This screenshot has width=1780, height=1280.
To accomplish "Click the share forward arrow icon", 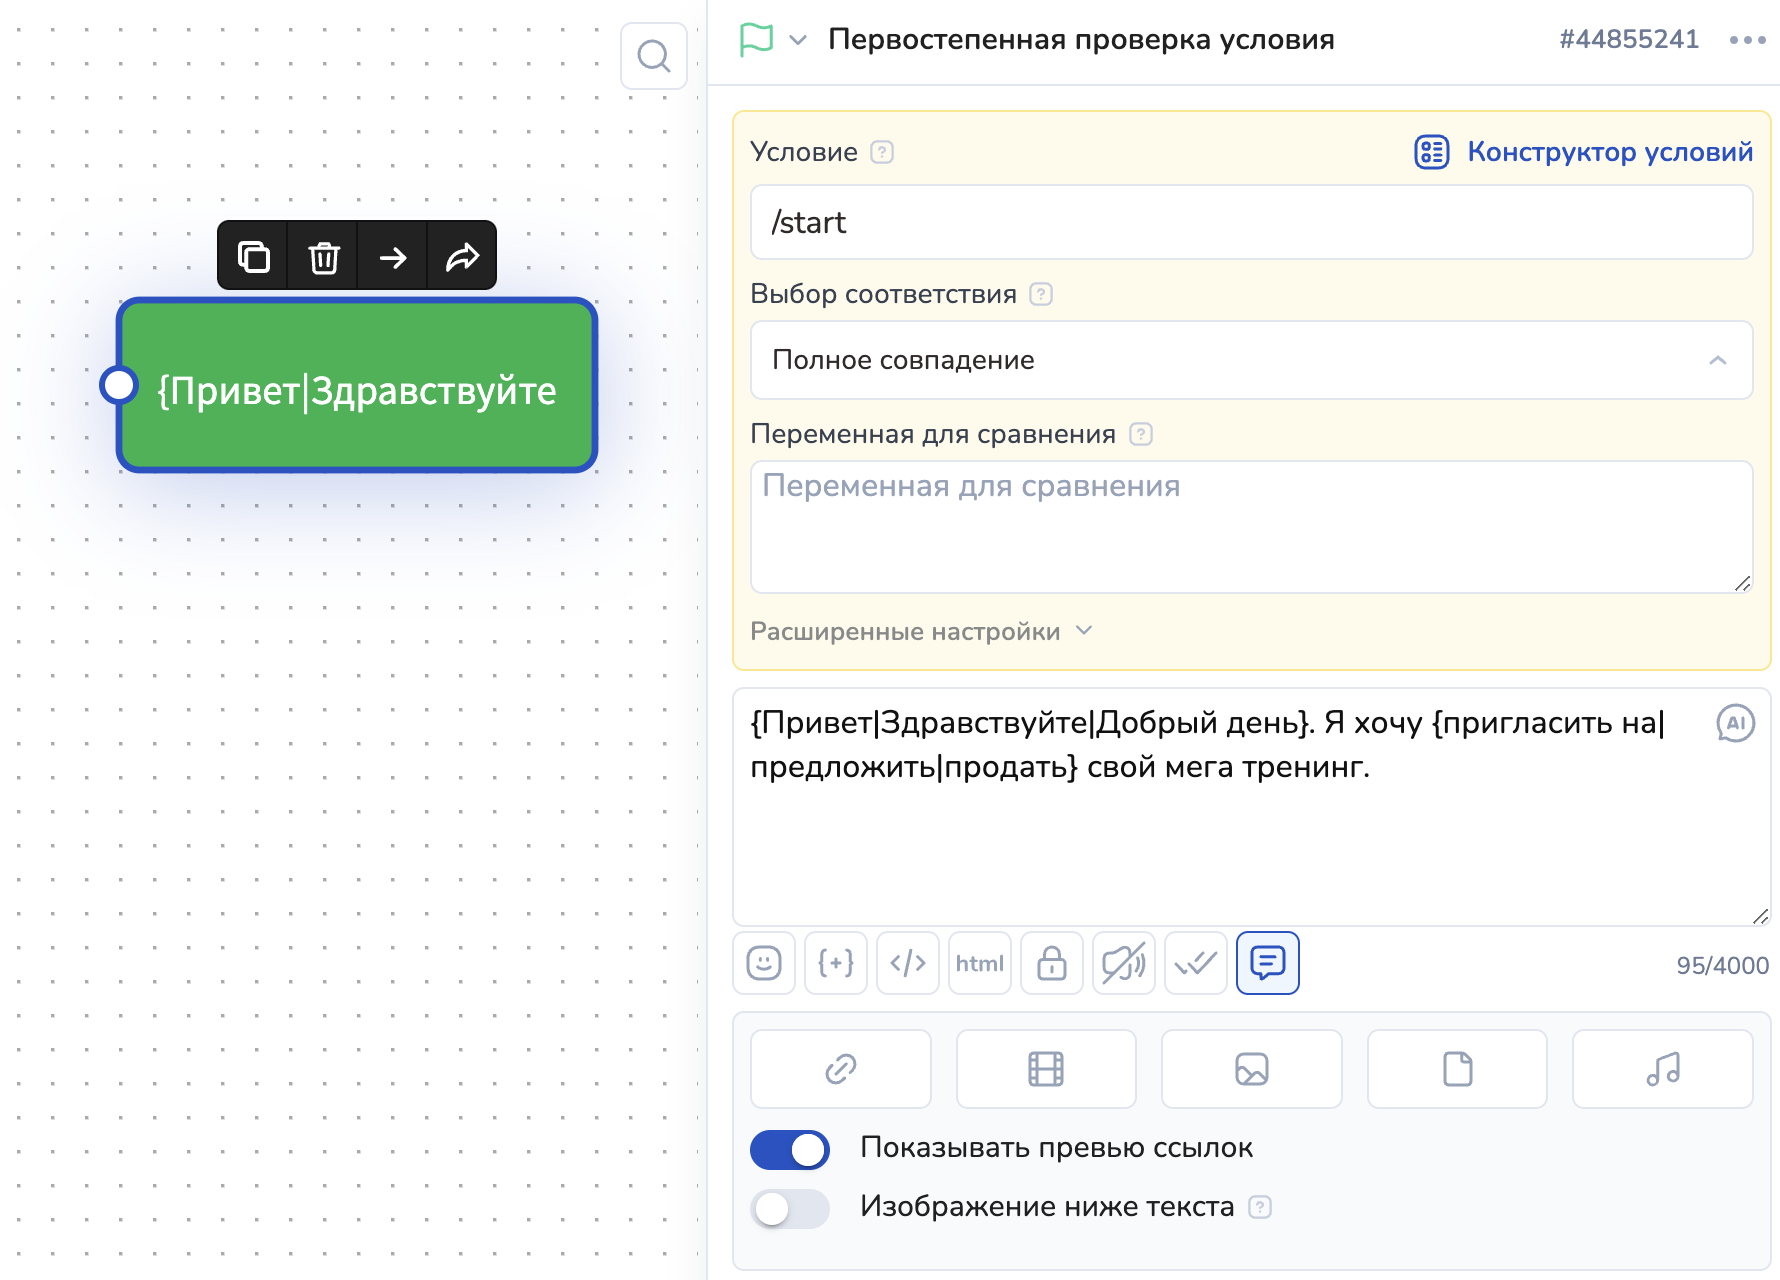I will point(462,257).
